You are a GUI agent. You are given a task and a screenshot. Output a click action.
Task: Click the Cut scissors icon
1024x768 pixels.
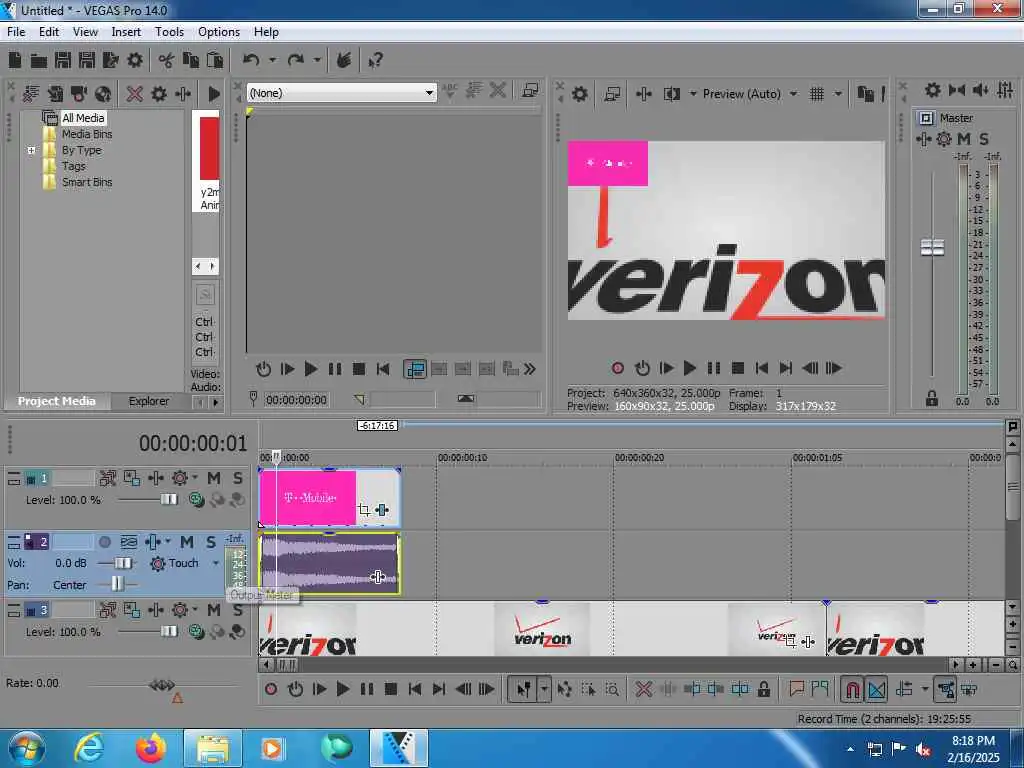click(166, 60)
